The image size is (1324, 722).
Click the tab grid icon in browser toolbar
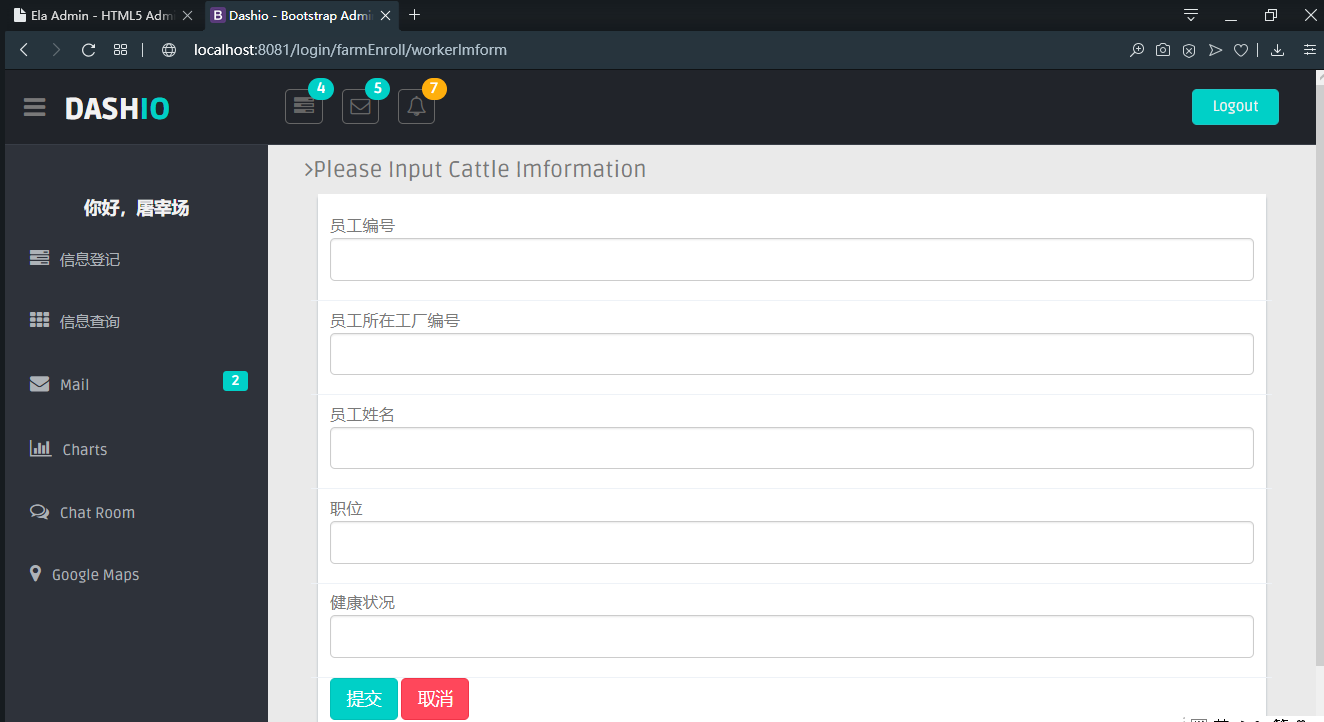tap(120, 49)
